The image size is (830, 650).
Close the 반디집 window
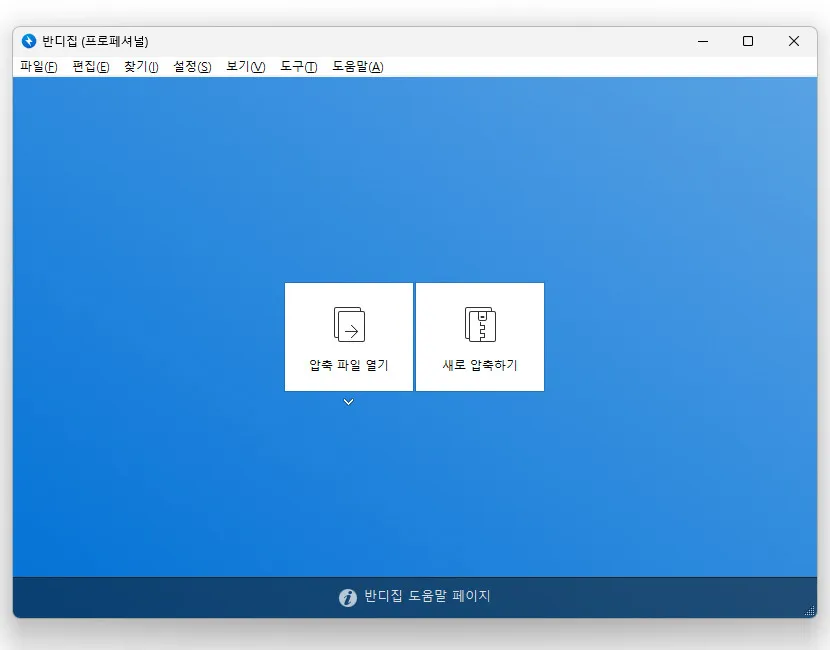tap(793, 41)
